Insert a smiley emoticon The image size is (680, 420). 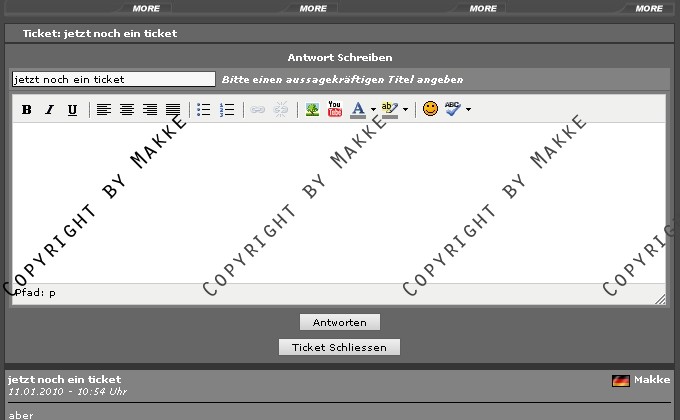click(430, 110)
